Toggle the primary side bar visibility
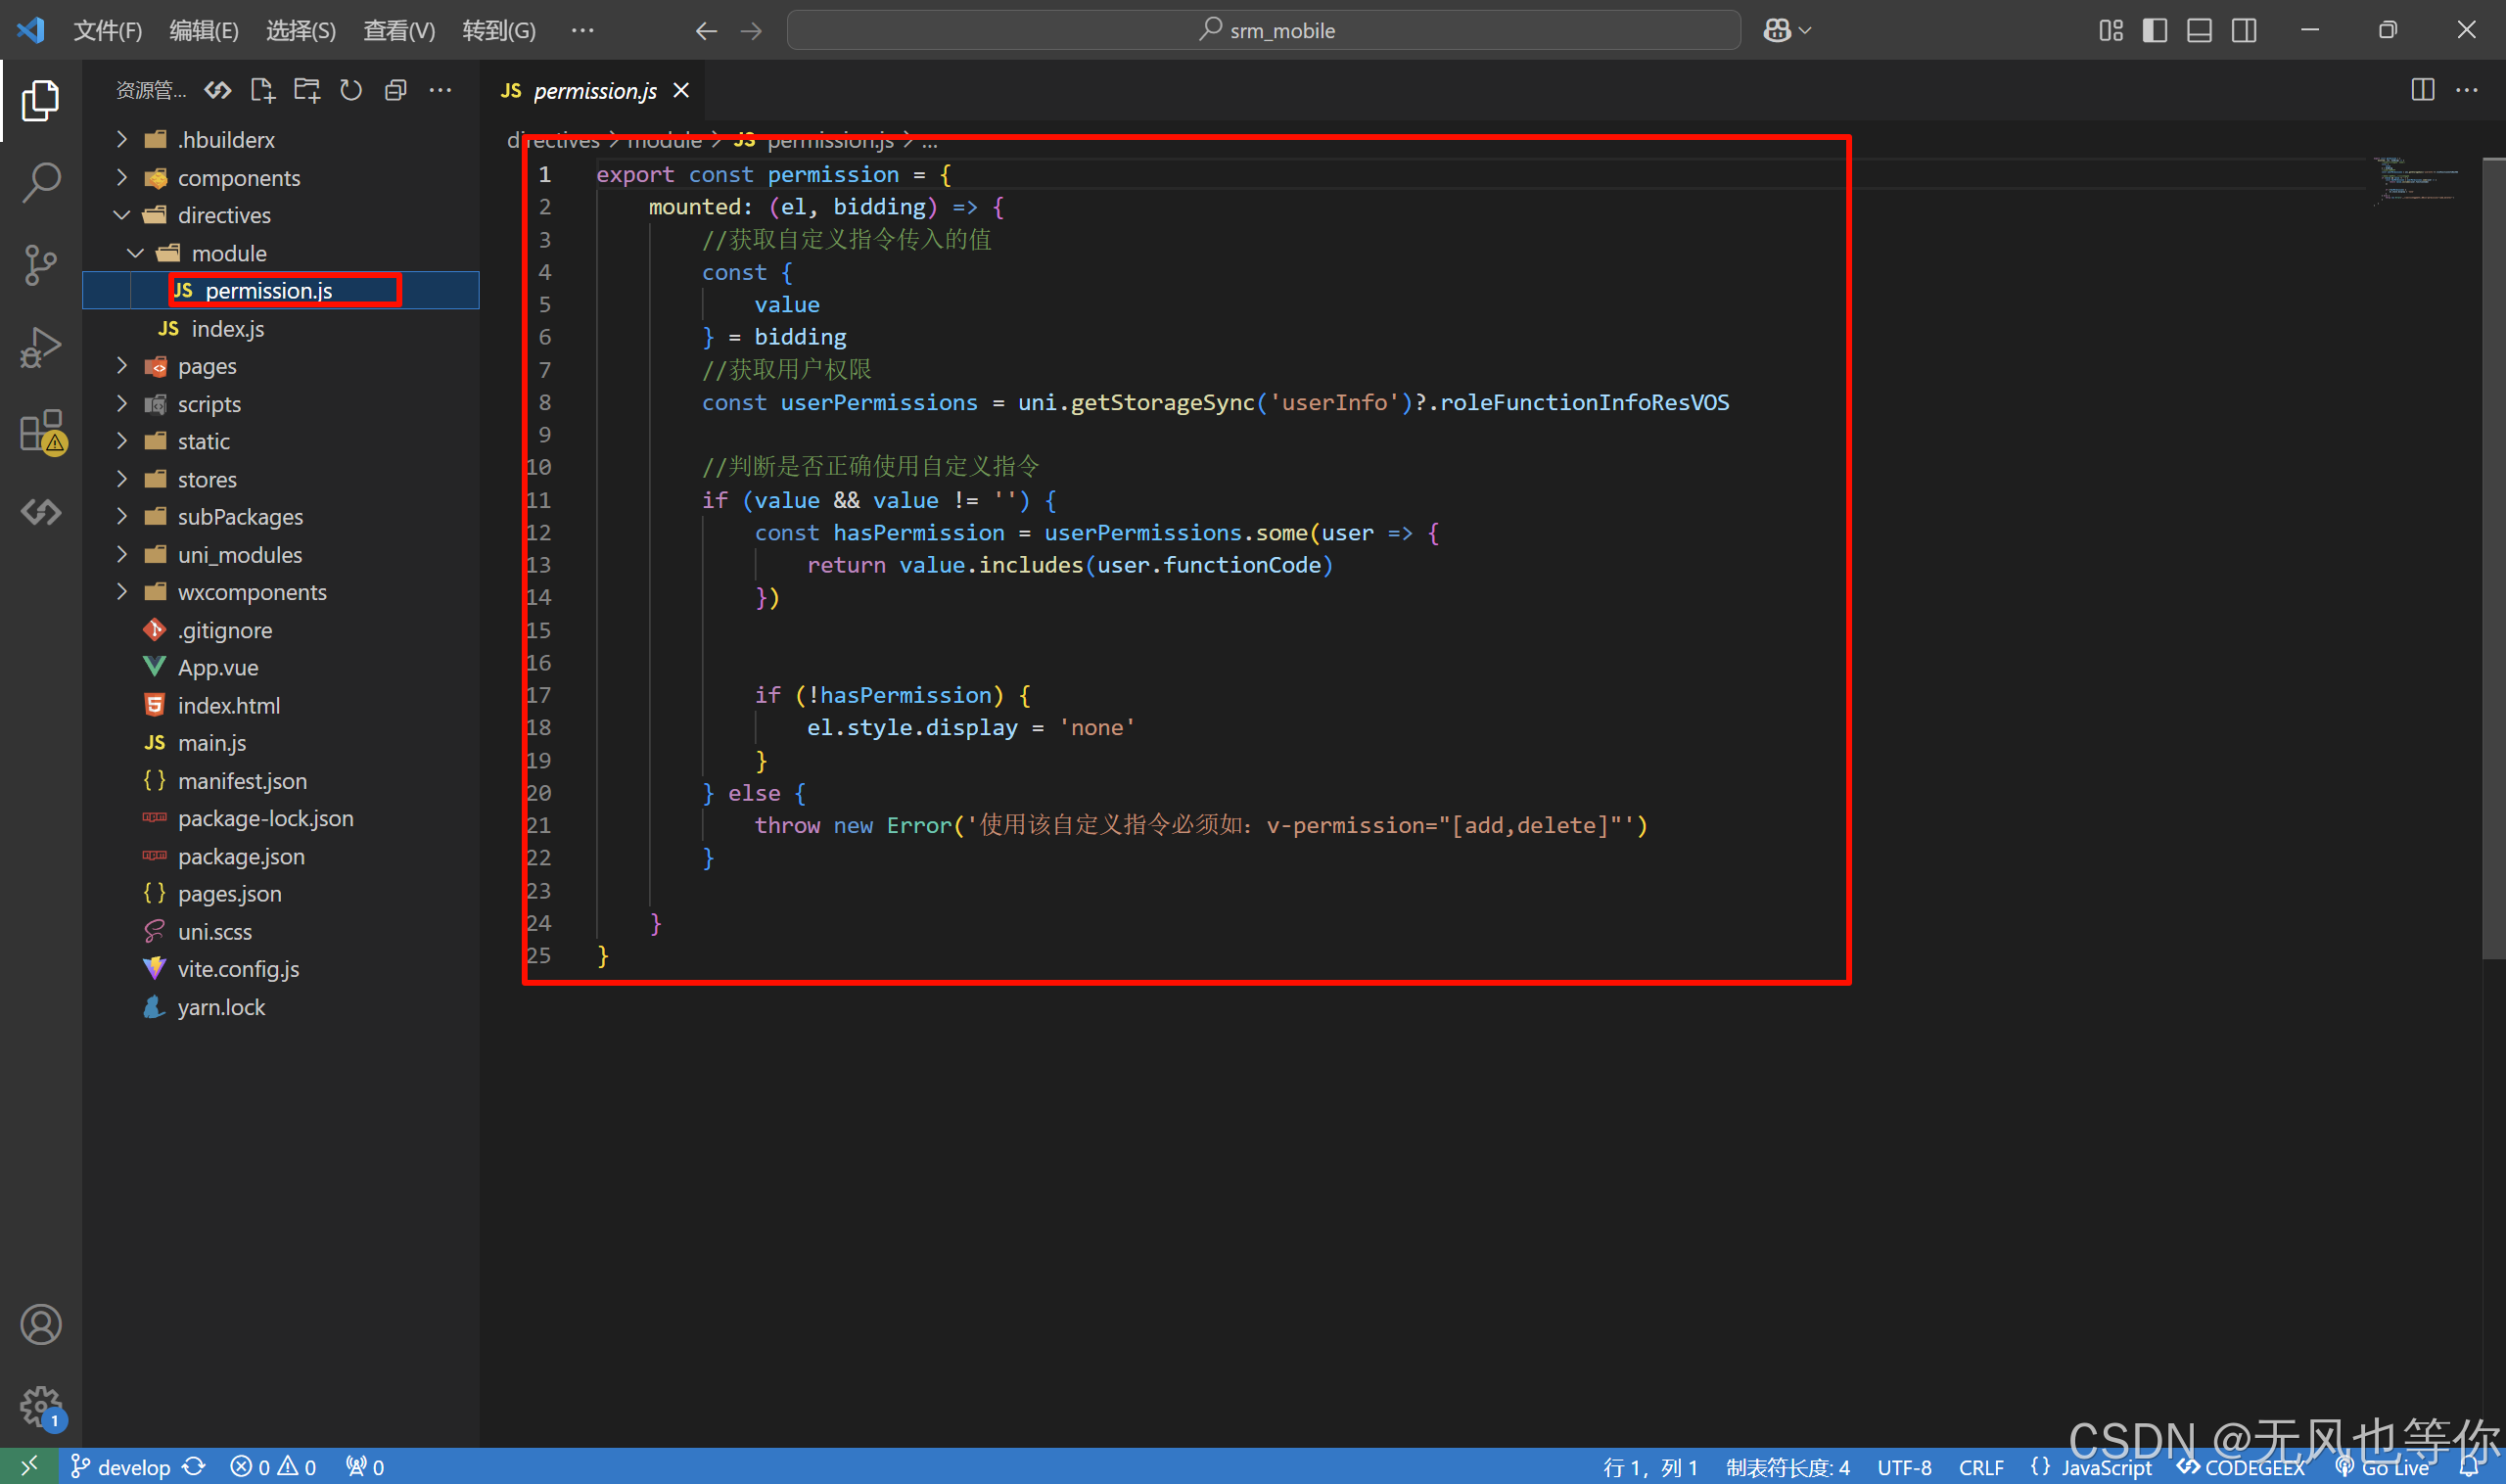The width and height of the screenshot is (2506, 1484). tap(2155, 30)
